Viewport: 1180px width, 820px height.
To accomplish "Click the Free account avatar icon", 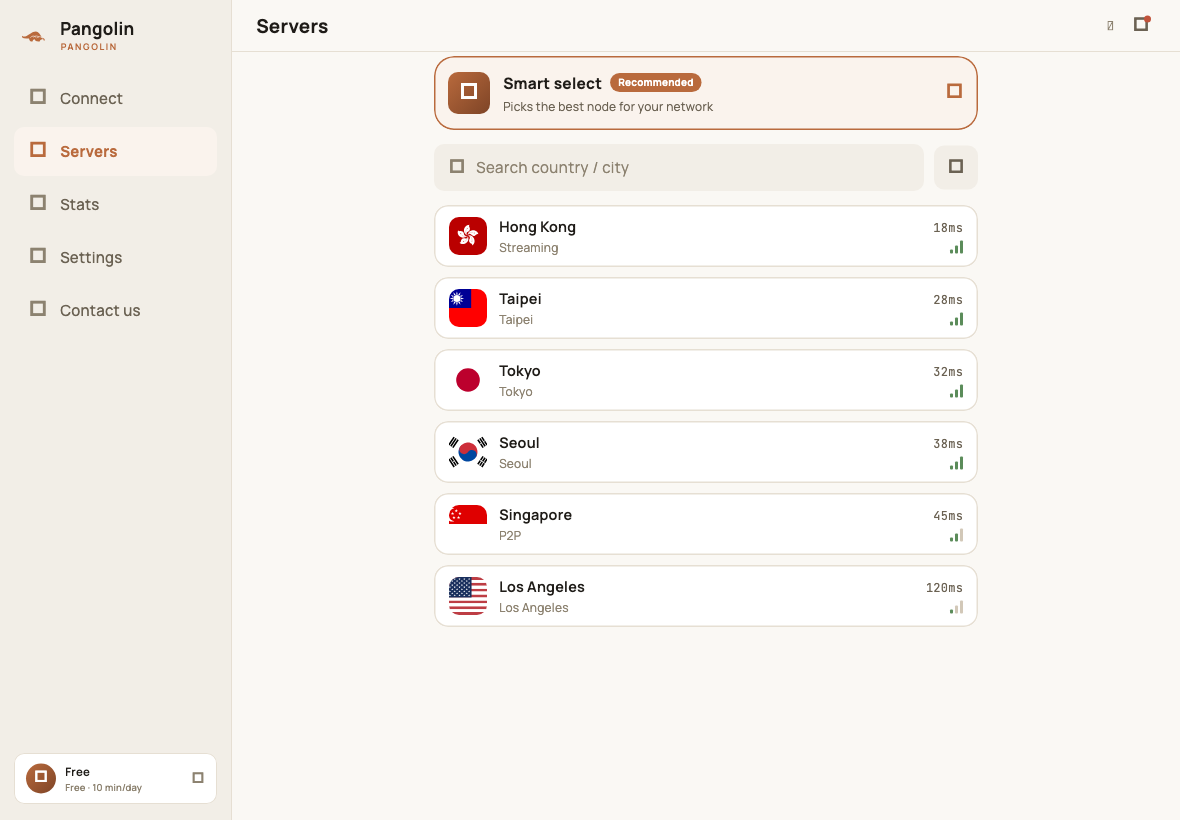I will pos(41,778).
